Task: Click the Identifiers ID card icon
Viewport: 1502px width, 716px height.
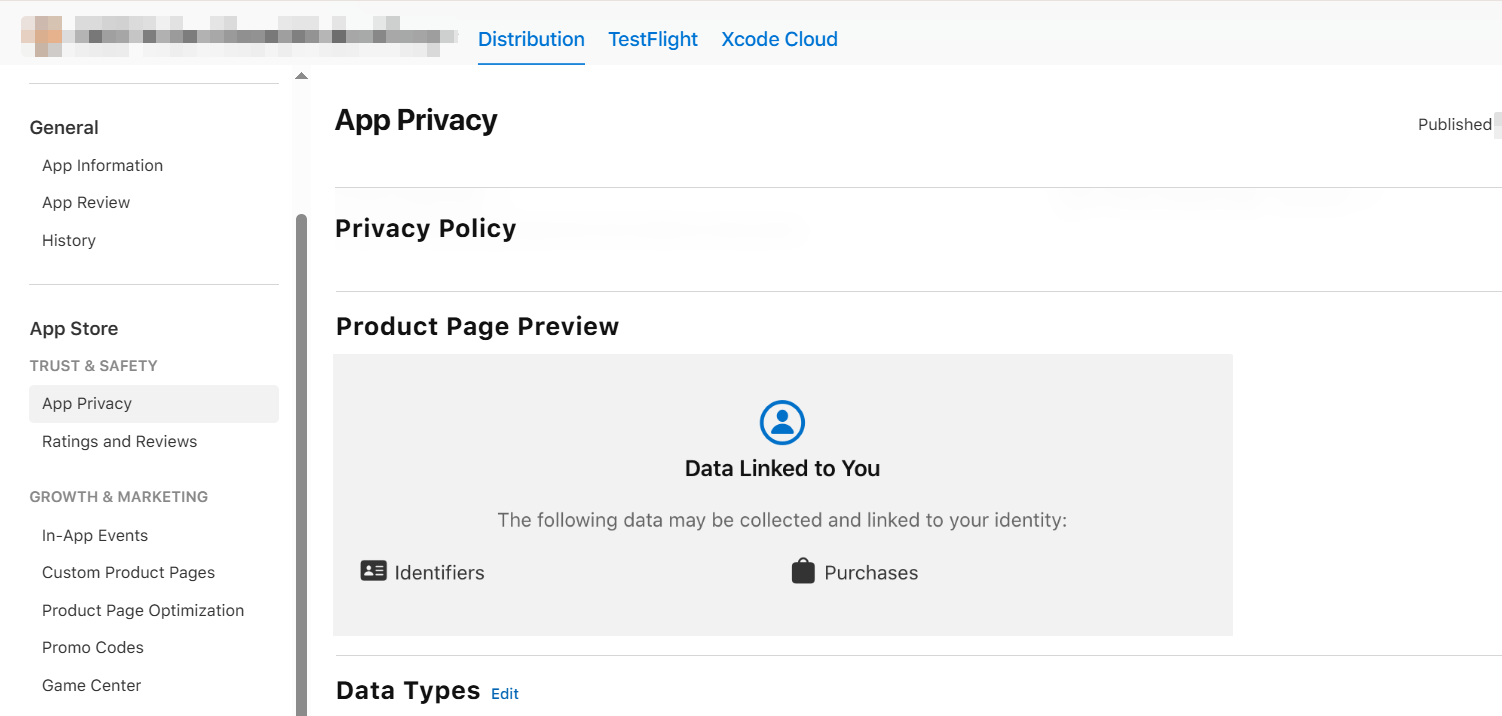Action: [373, 571]
